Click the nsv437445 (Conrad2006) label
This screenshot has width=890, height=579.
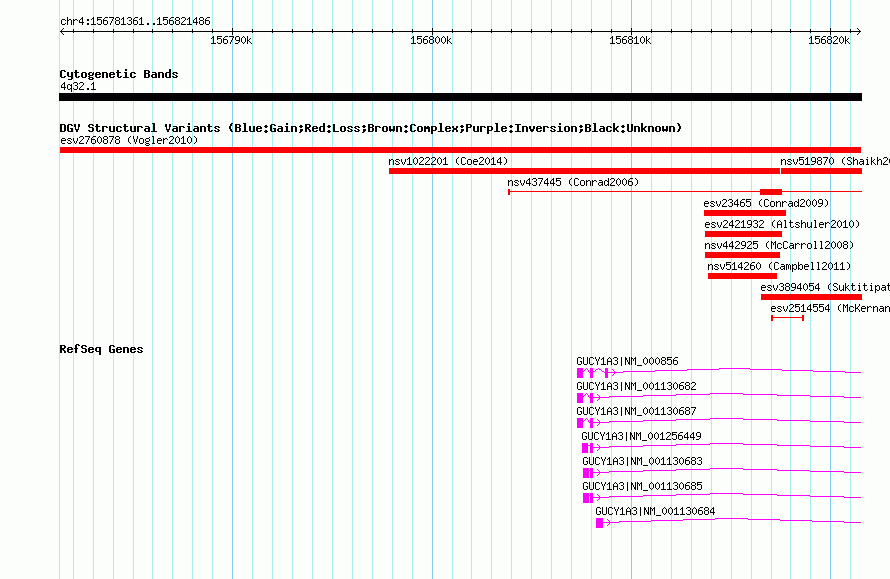coord(573,182)
